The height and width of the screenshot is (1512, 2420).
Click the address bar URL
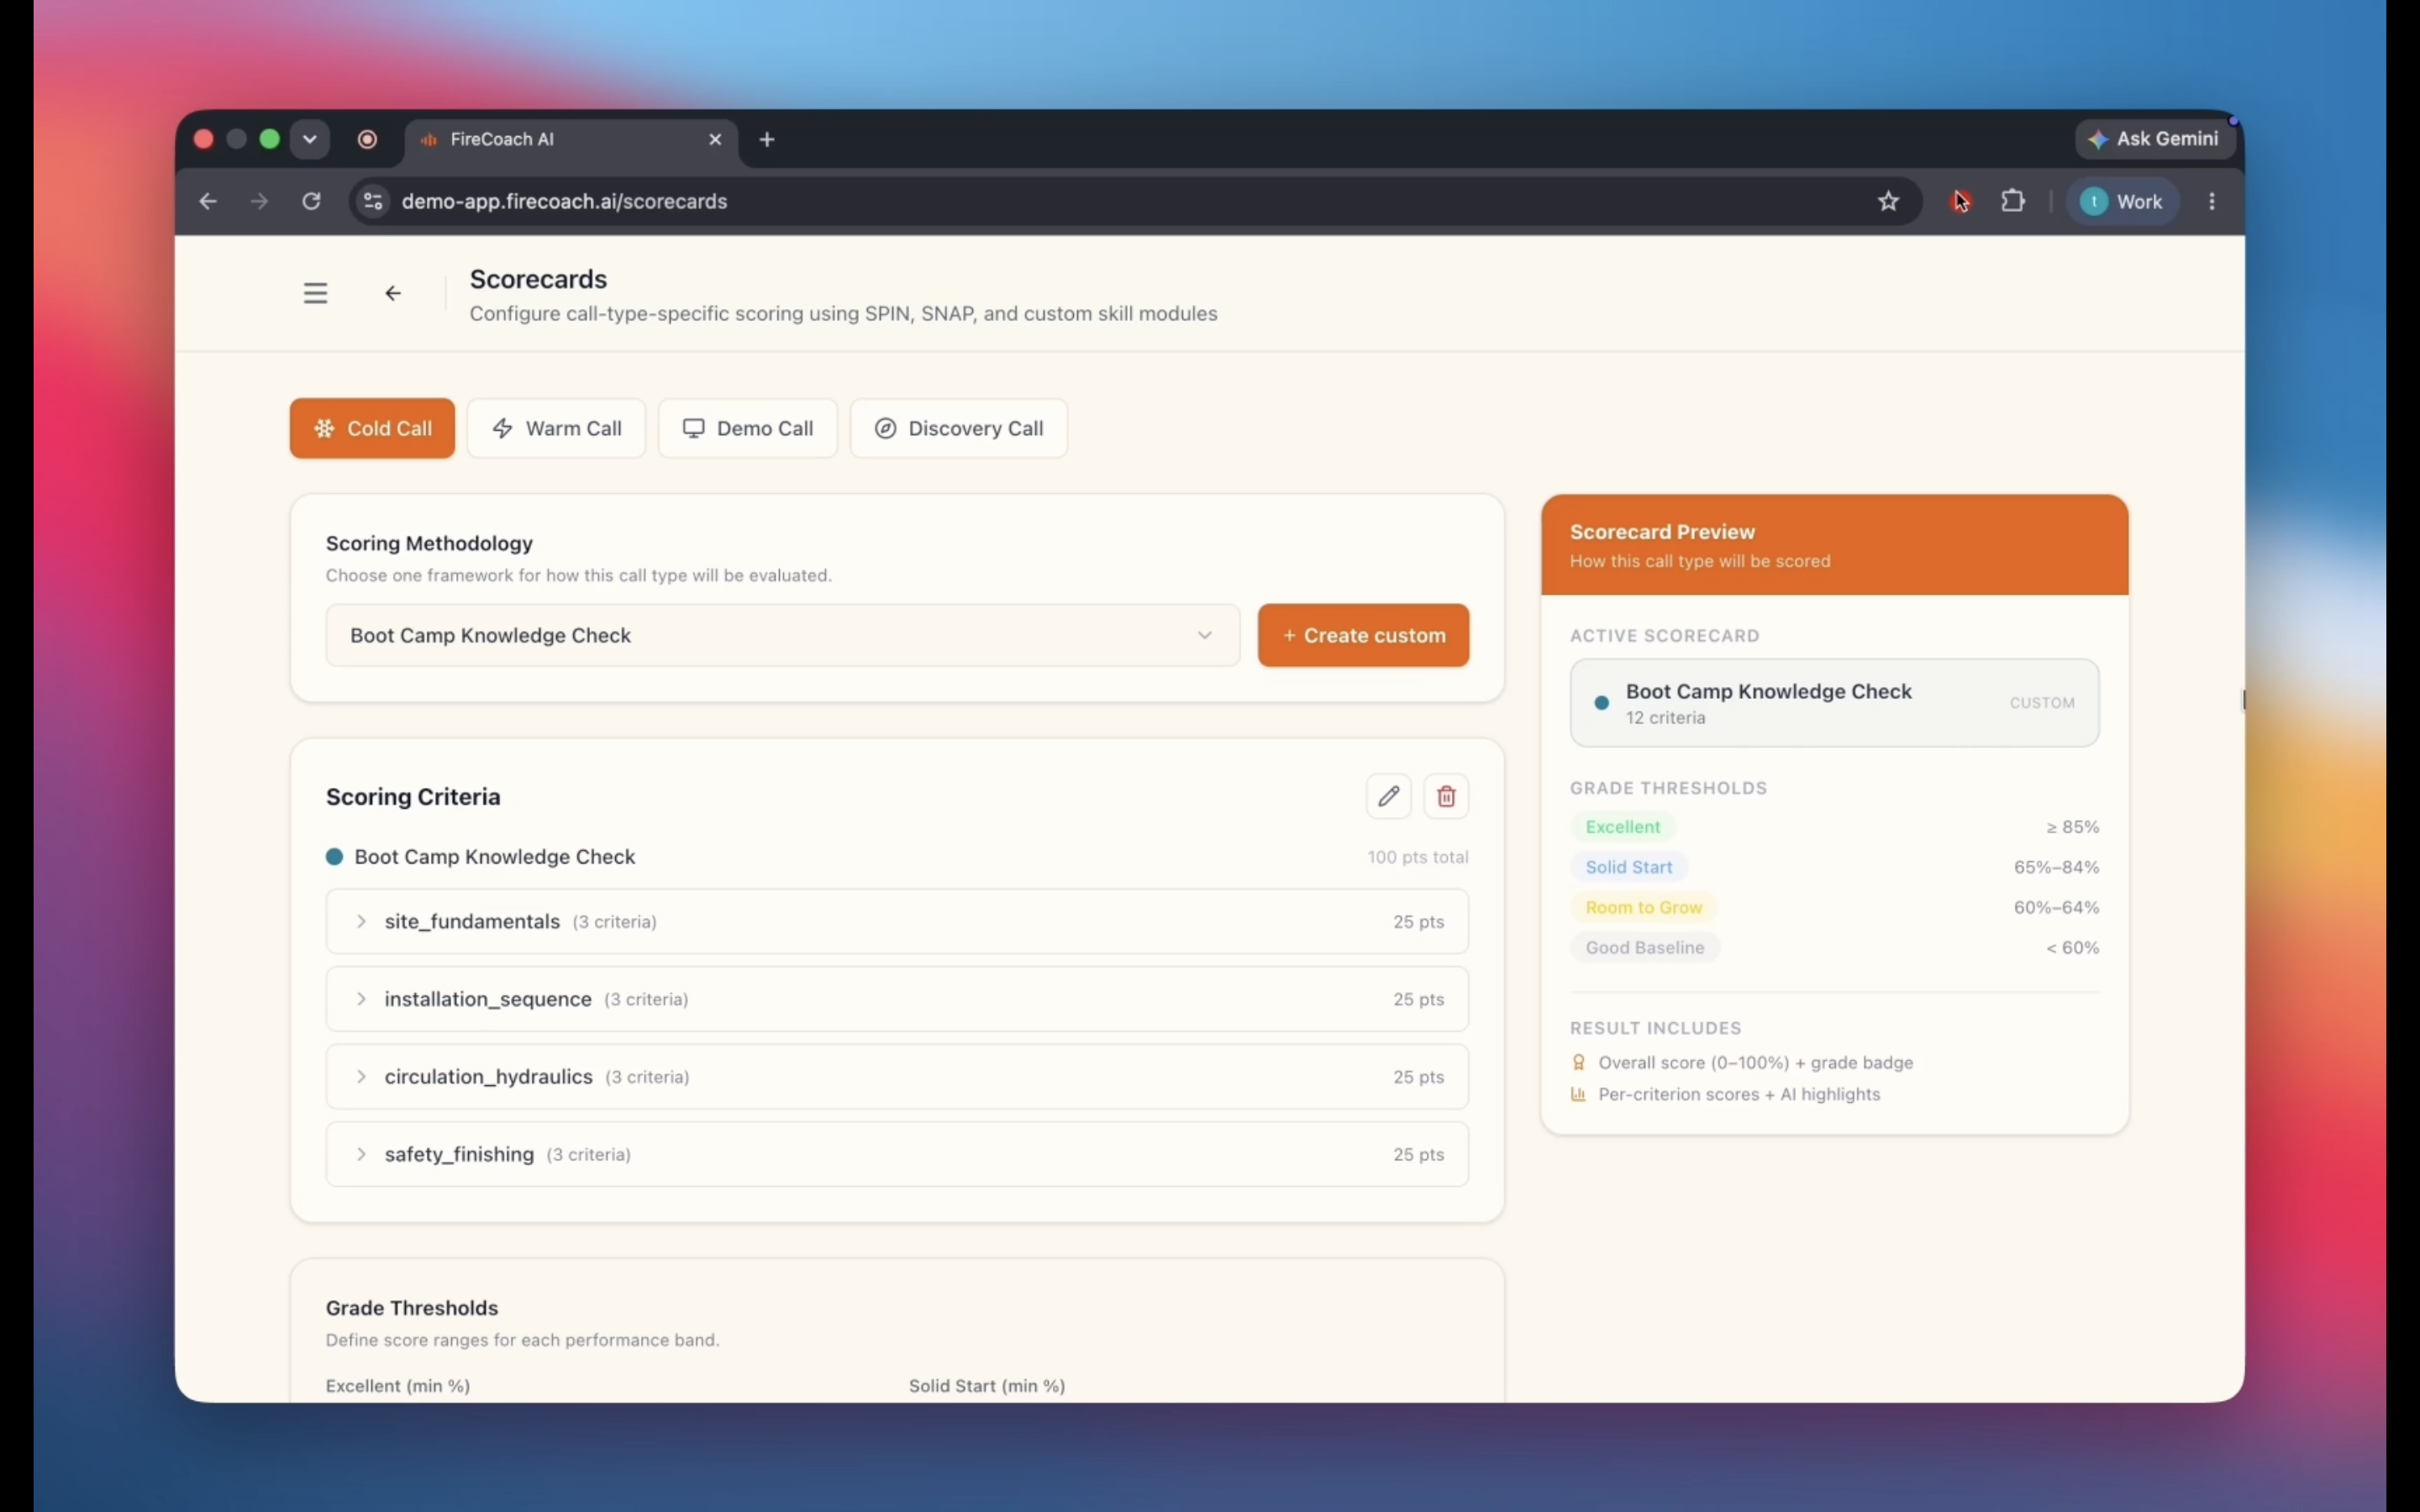pos(564,201)
